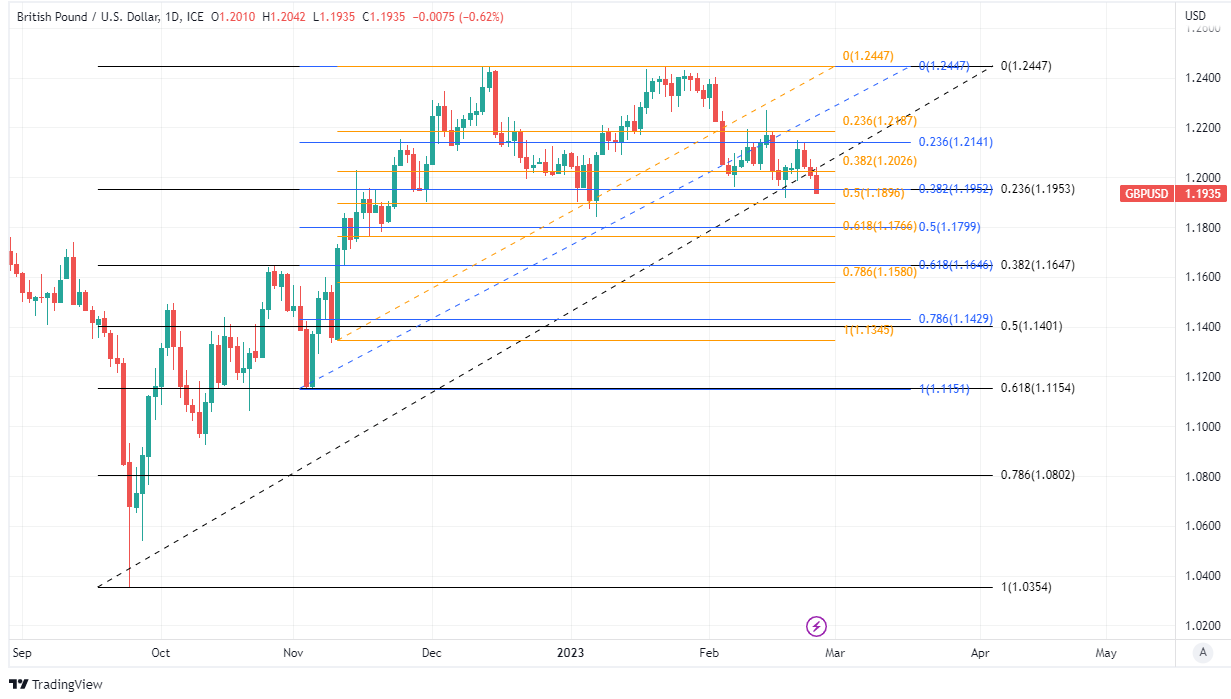Select the black 0.618(1.1154) Fib level
Screen dimensions: 1231x699
[1037, 388]
